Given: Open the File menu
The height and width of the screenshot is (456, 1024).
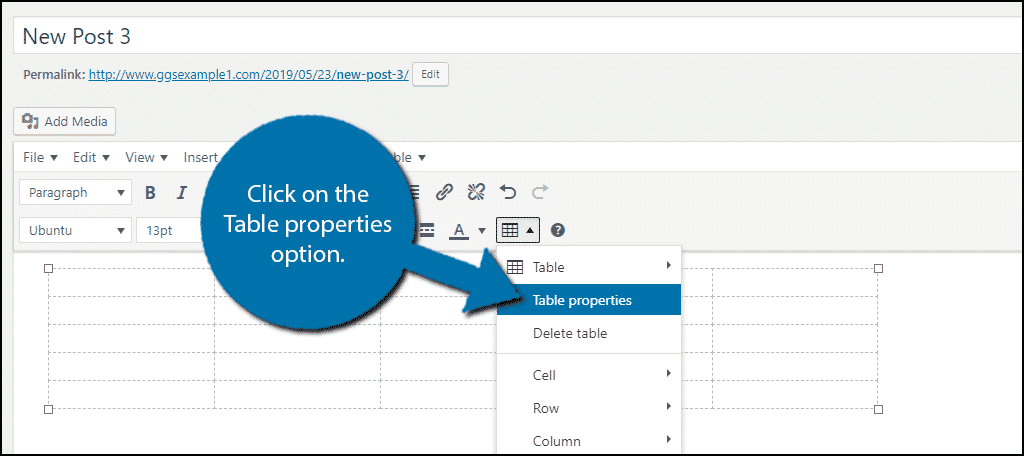Looking at the screenshot, I should [40, 157].
